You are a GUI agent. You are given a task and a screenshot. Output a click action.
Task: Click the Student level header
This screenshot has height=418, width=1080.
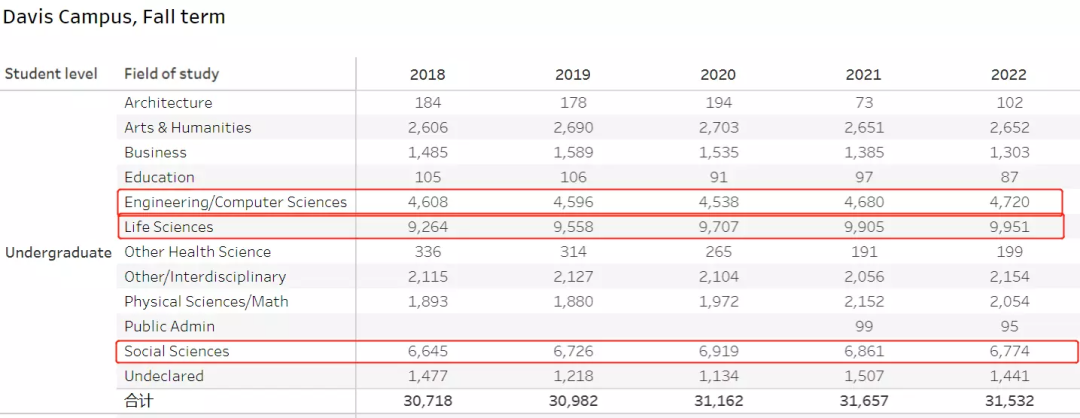click(51, 73)
